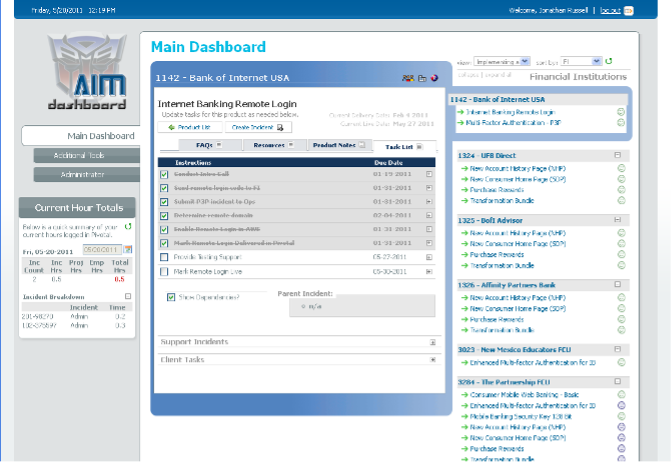The height and width of the screenshot is (462, 672).
Task: Open the sort by dropdown showing FI
Action: pyautogui.click(x=581, y=62)
